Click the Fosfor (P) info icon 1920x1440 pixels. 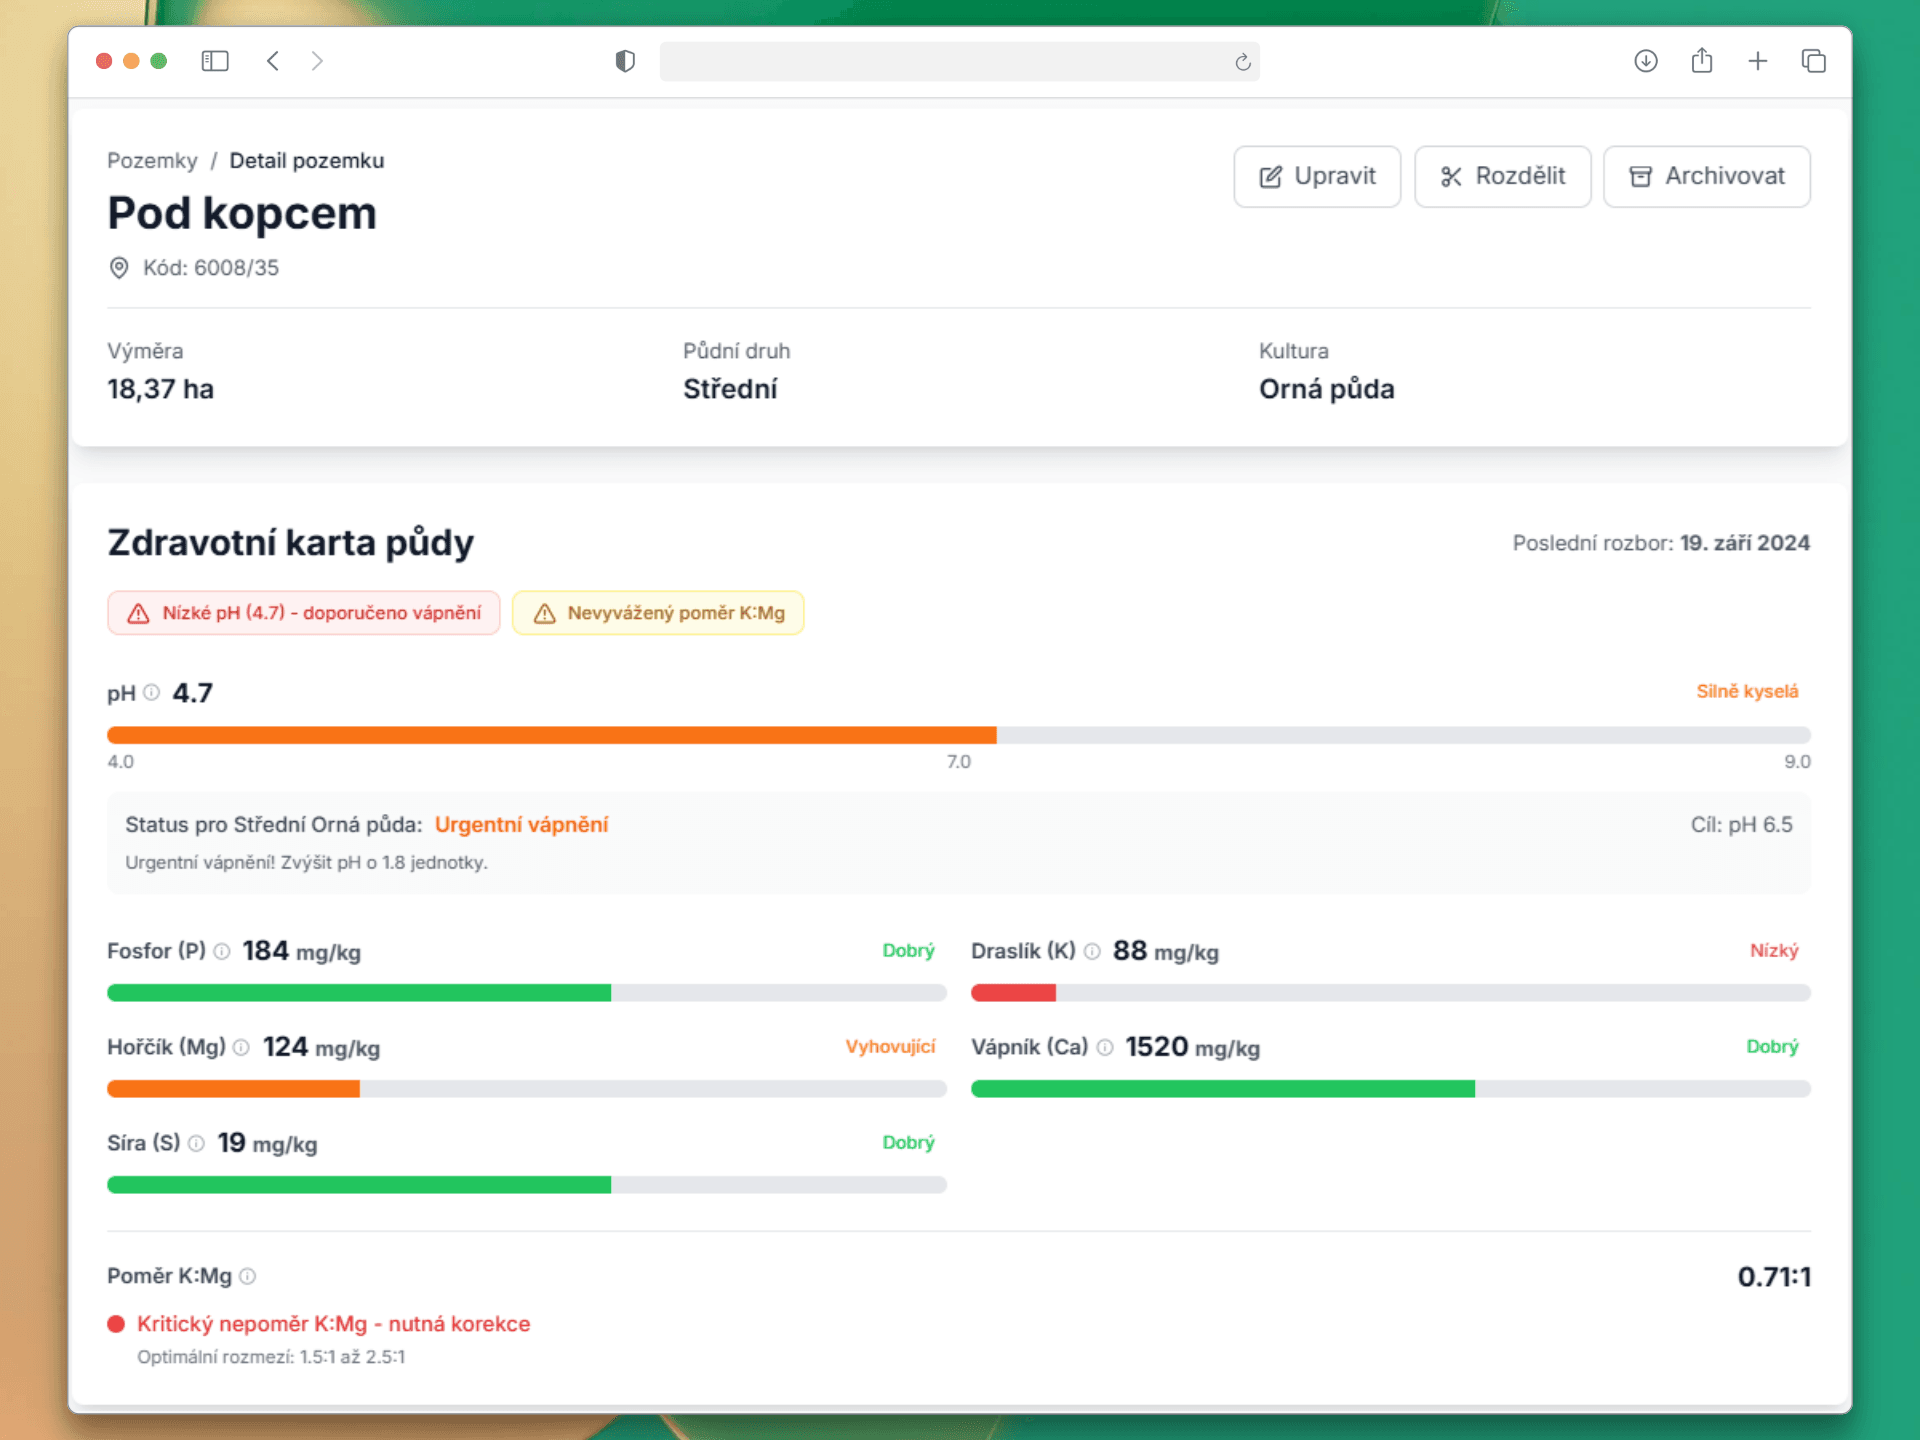(x=222, y=951)
